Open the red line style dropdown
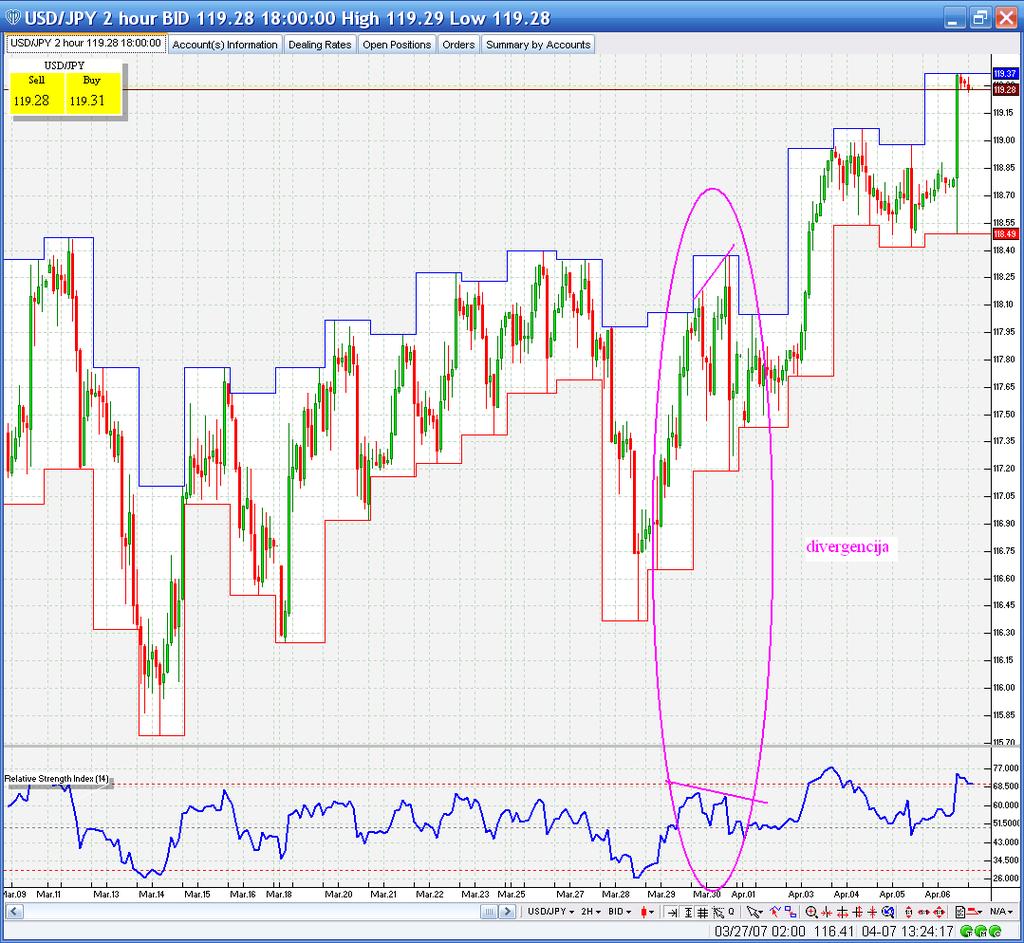 975,912
